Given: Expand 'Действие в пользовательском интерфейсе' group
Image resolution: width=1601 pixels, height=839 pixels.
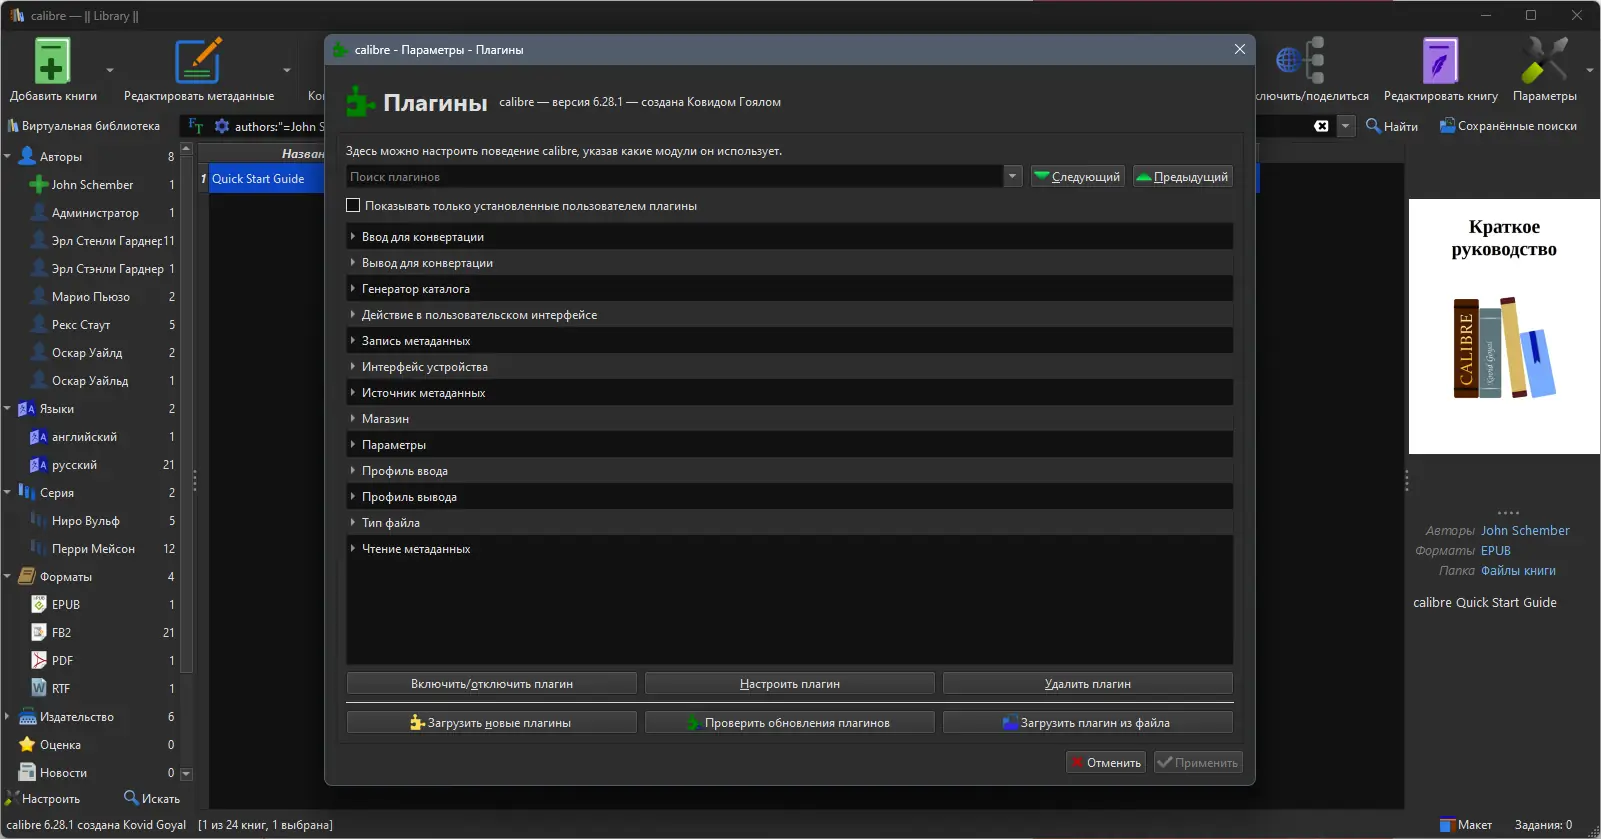Looking at the screenshot, I should (x=353, y=314).
